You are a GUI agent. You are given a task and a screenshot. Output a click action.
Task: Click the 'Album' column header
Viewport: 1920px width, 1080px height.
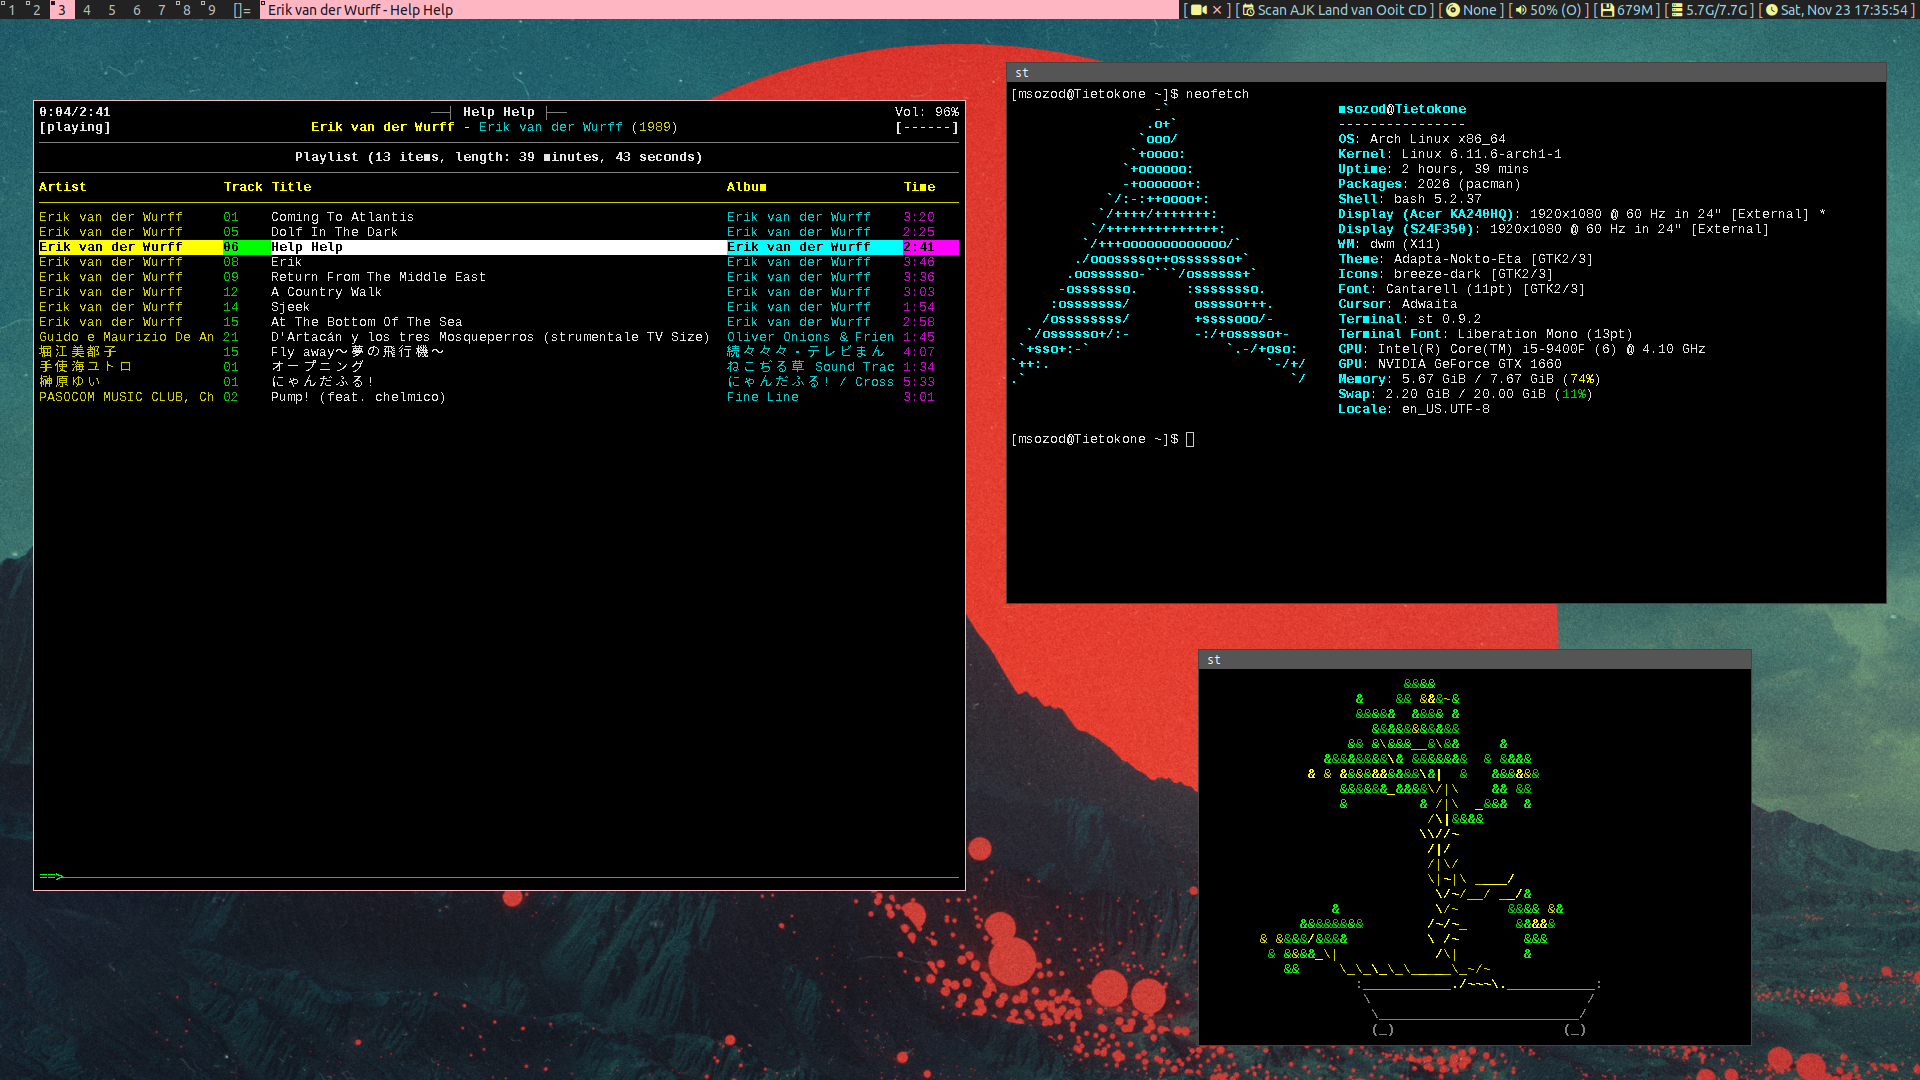pyautogui.click(x=747, y=187)
